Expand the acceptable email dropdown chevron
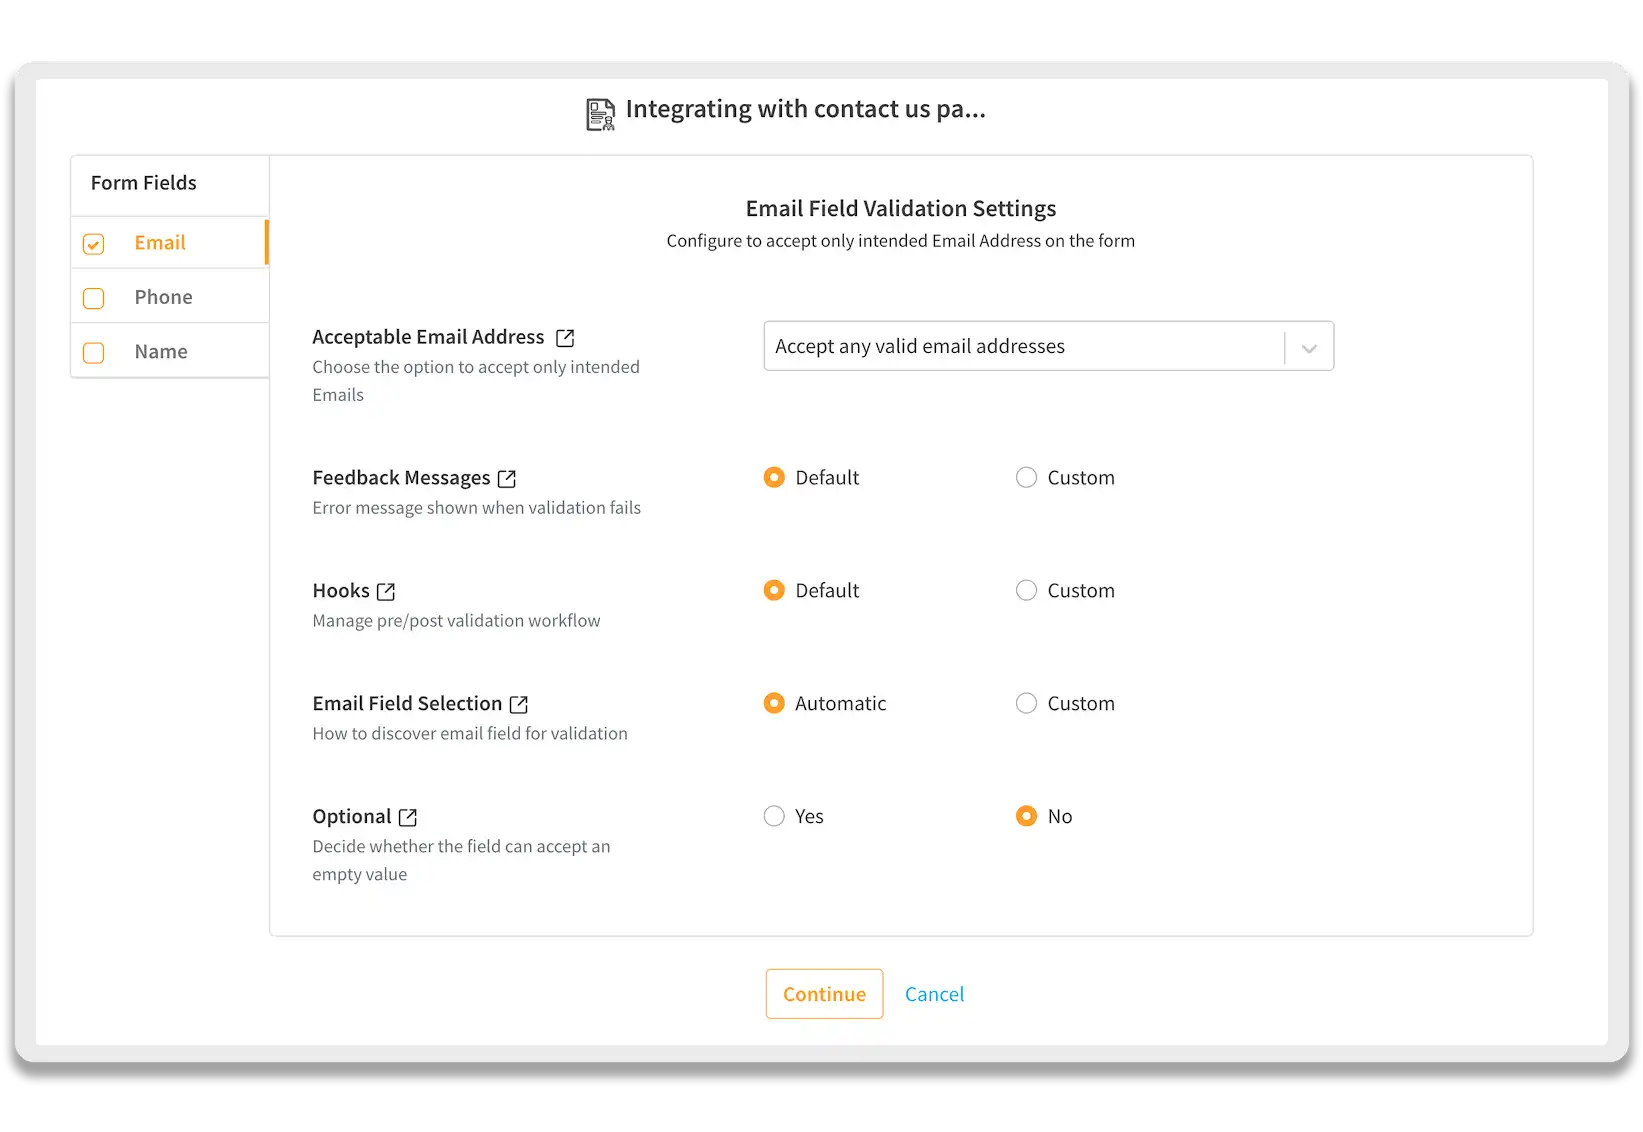 pyautogui.click(x=1309, y=348)
